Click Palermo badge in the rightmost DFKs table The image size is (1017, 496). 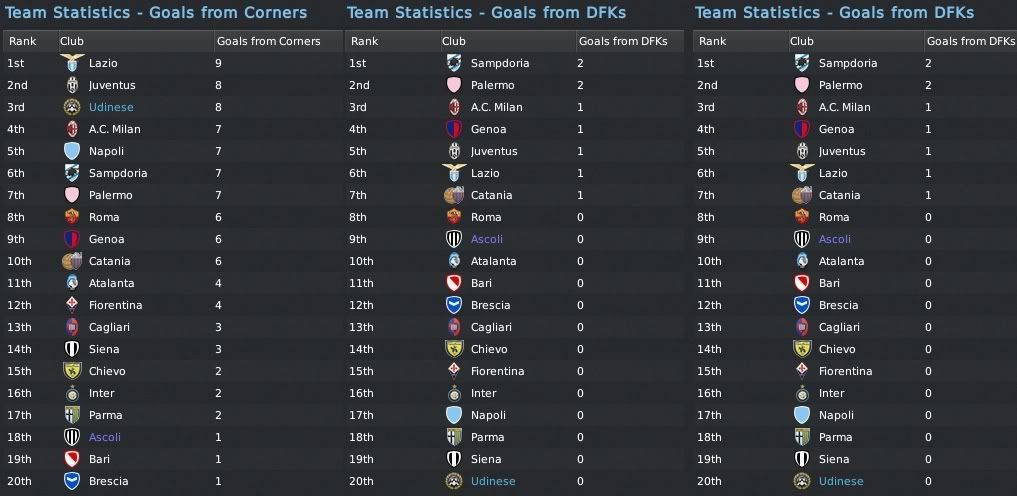pos(801,85)
